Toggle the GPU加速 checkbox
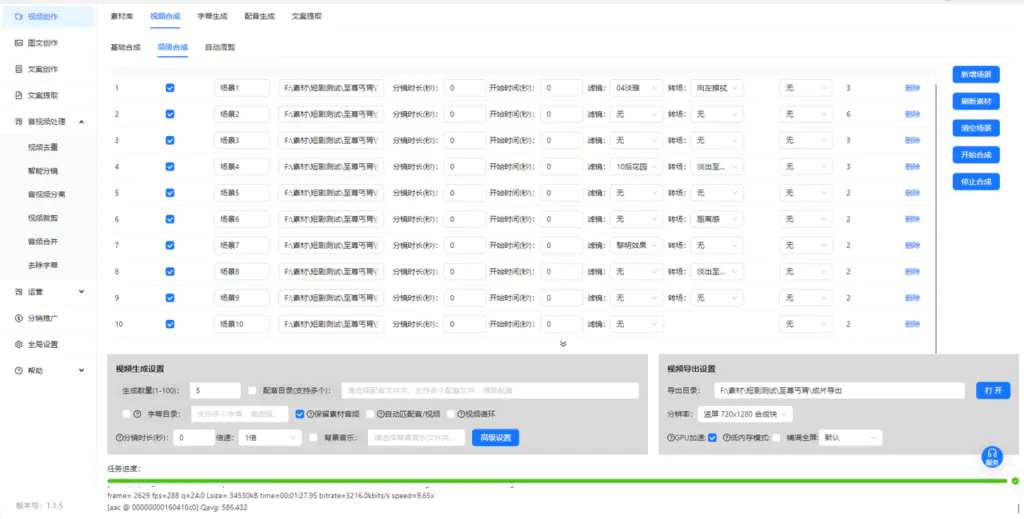1024x519 pixels. pyautogui.click(x=712, y=438)
